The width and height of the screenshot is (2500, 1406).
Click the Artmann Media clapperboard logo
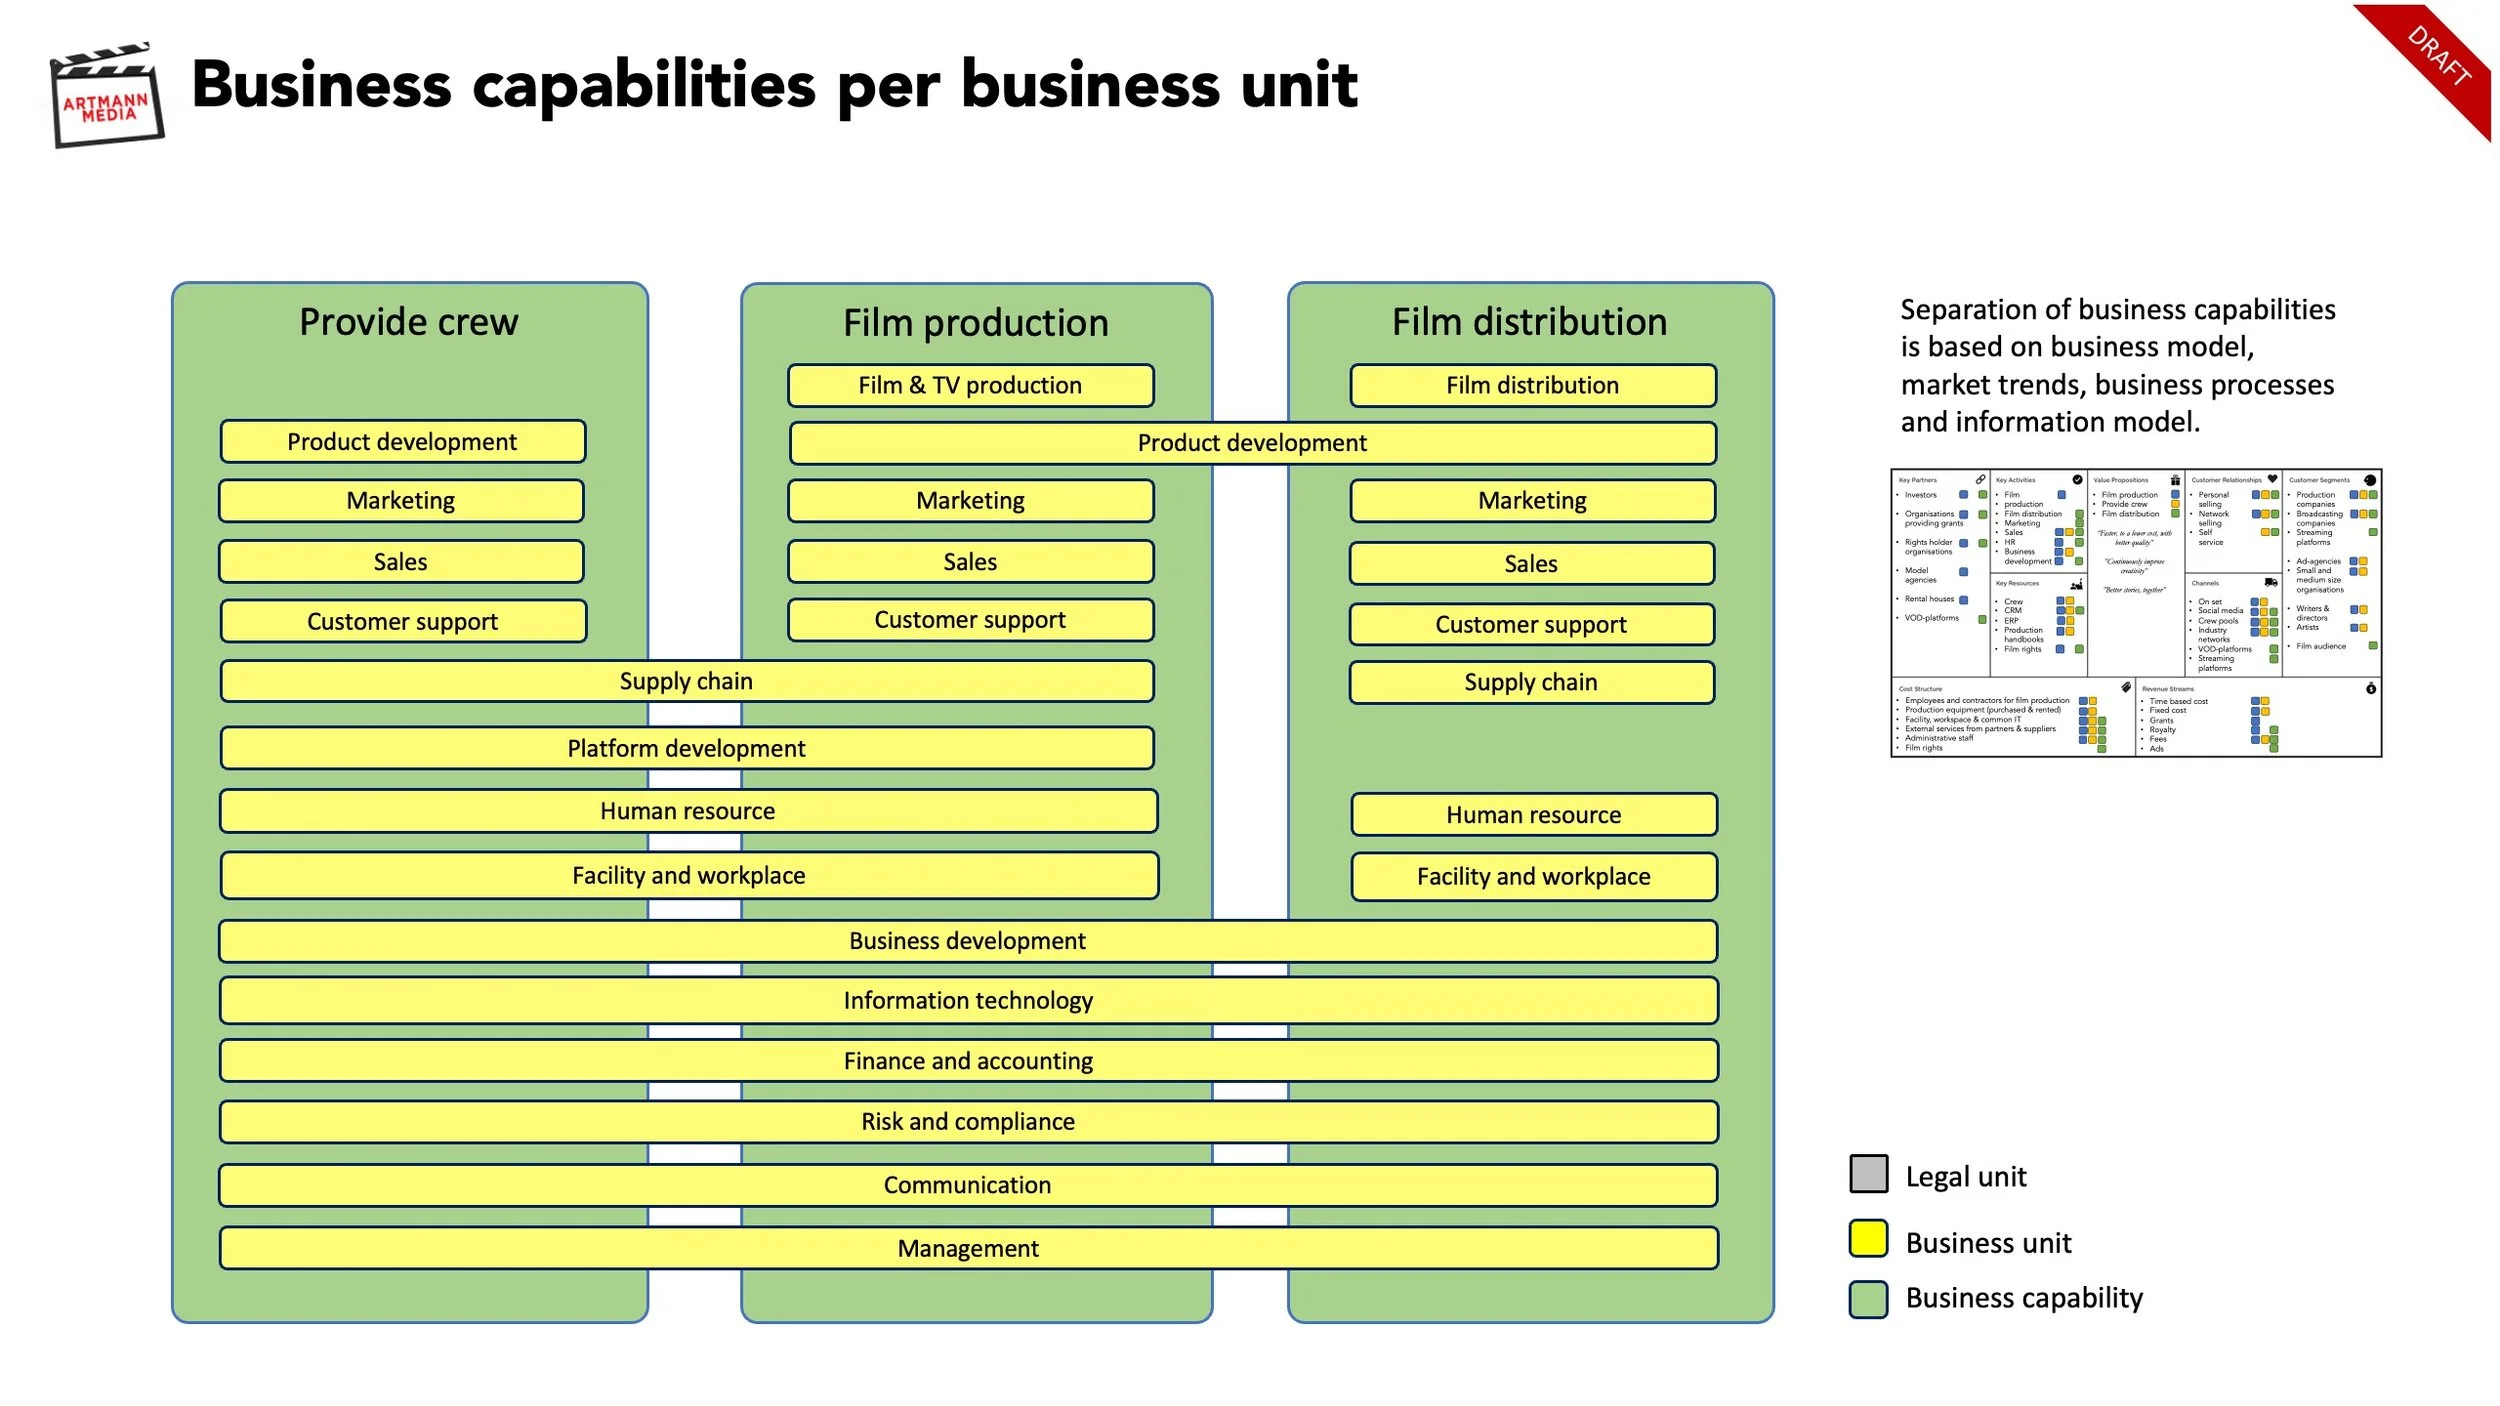[x=107, y=96]
